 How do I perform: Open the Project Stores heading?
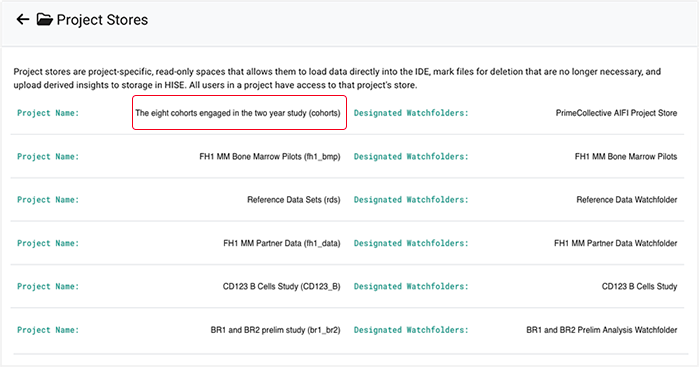[x=102, y=20]
